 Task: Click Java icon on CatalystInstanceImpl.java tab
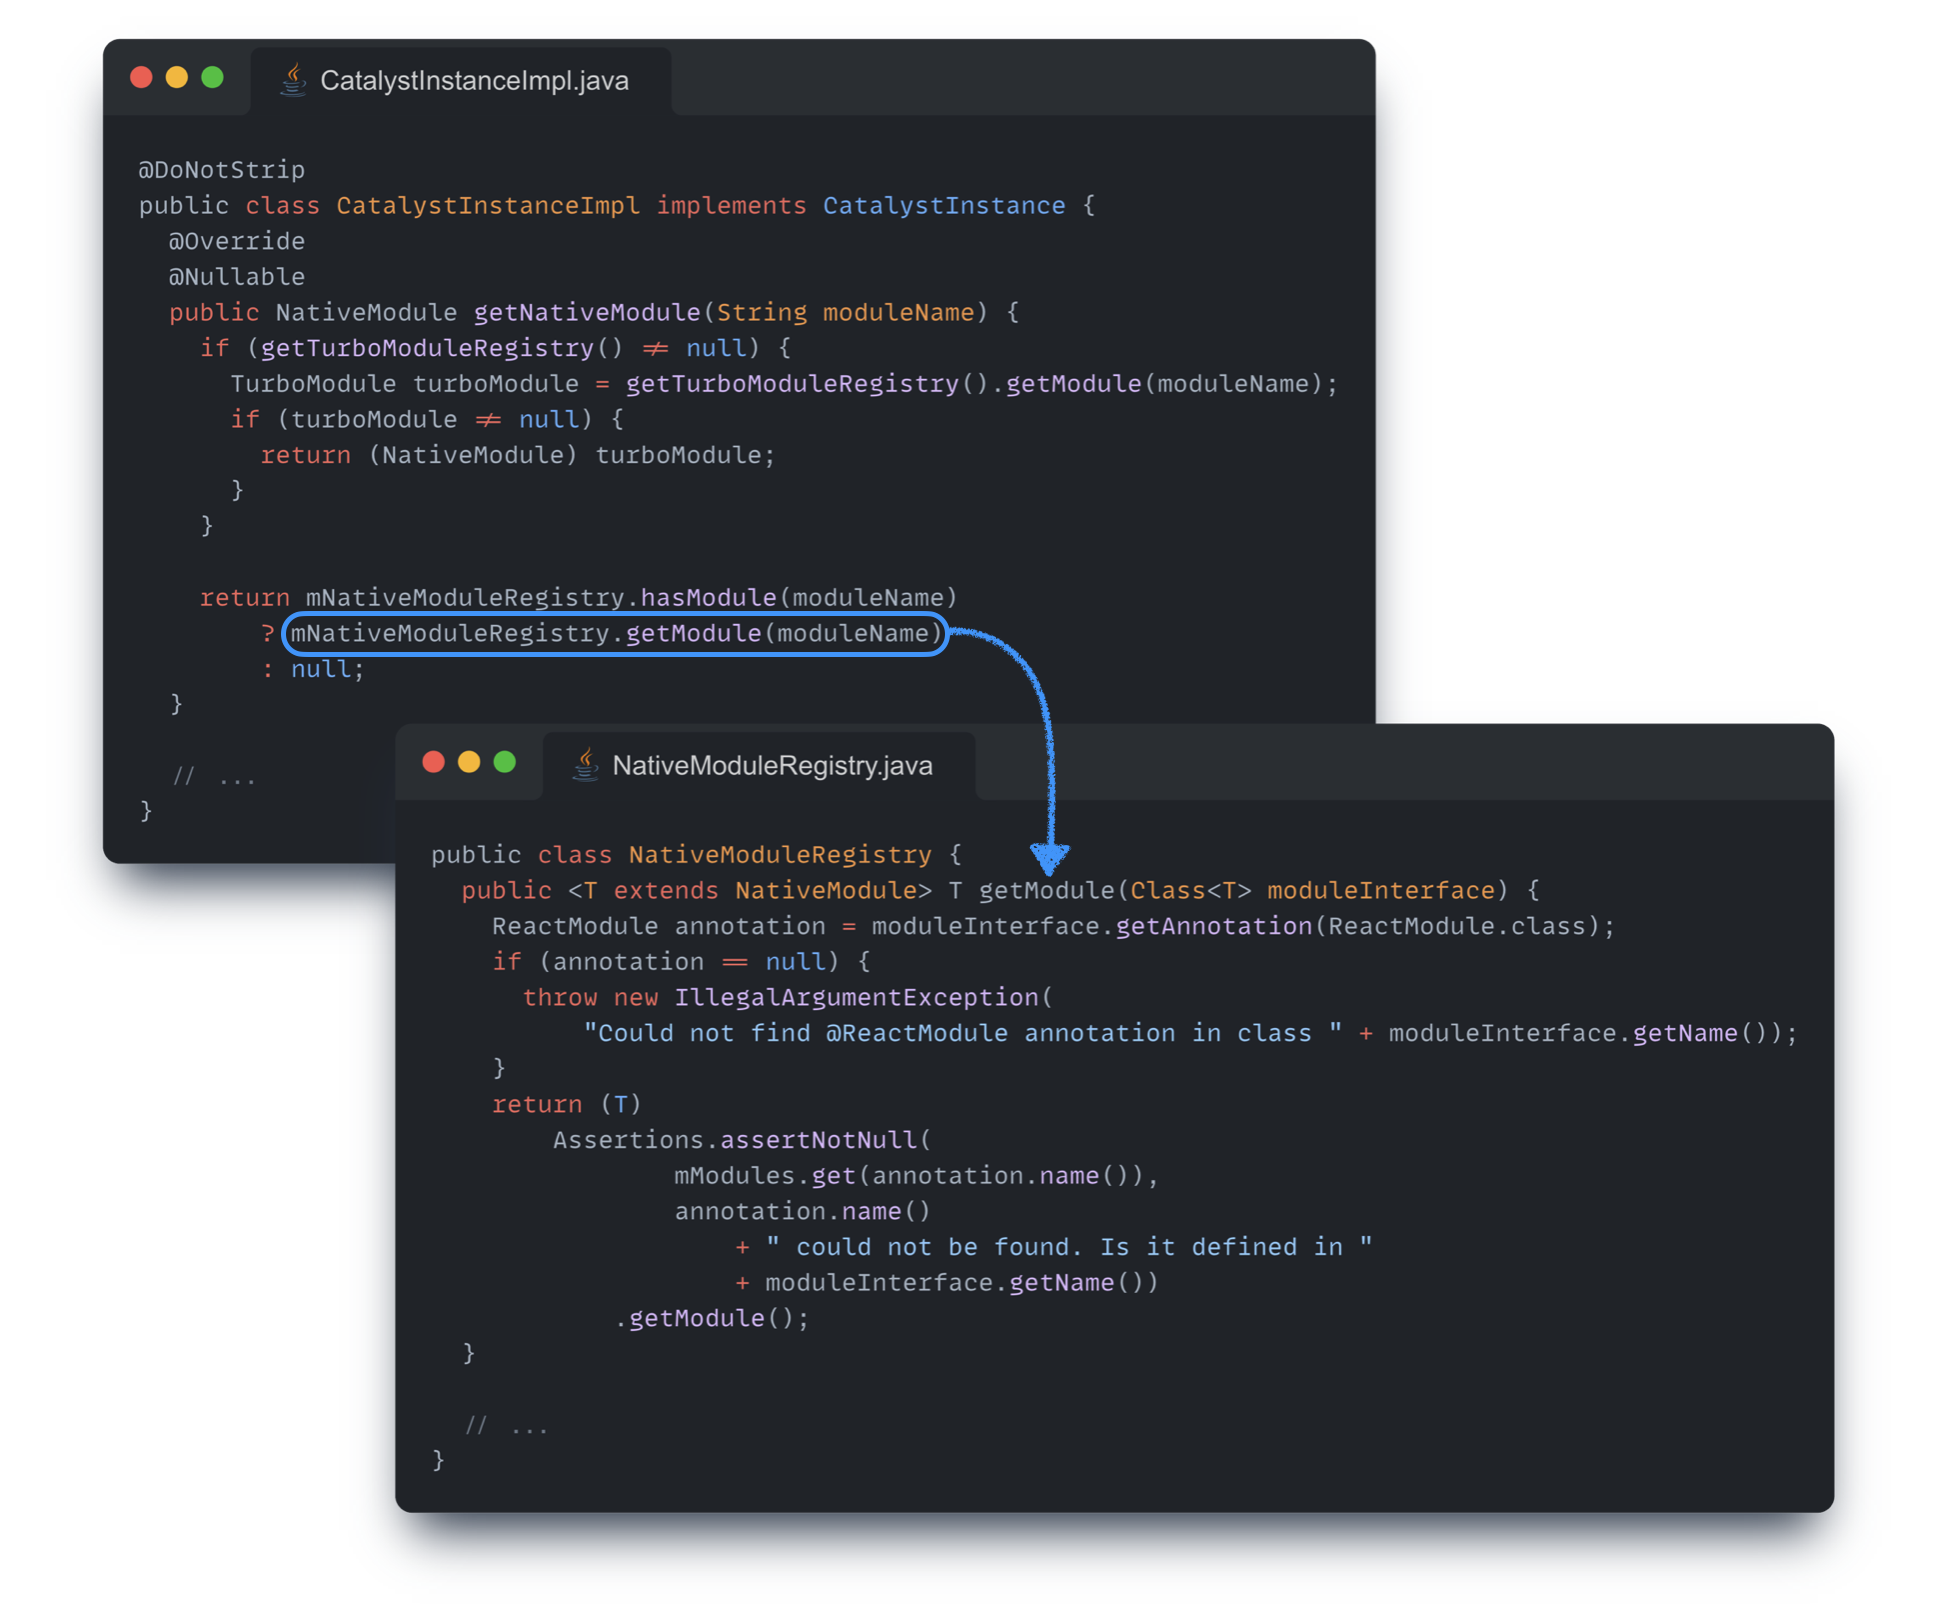pos(293,80)
